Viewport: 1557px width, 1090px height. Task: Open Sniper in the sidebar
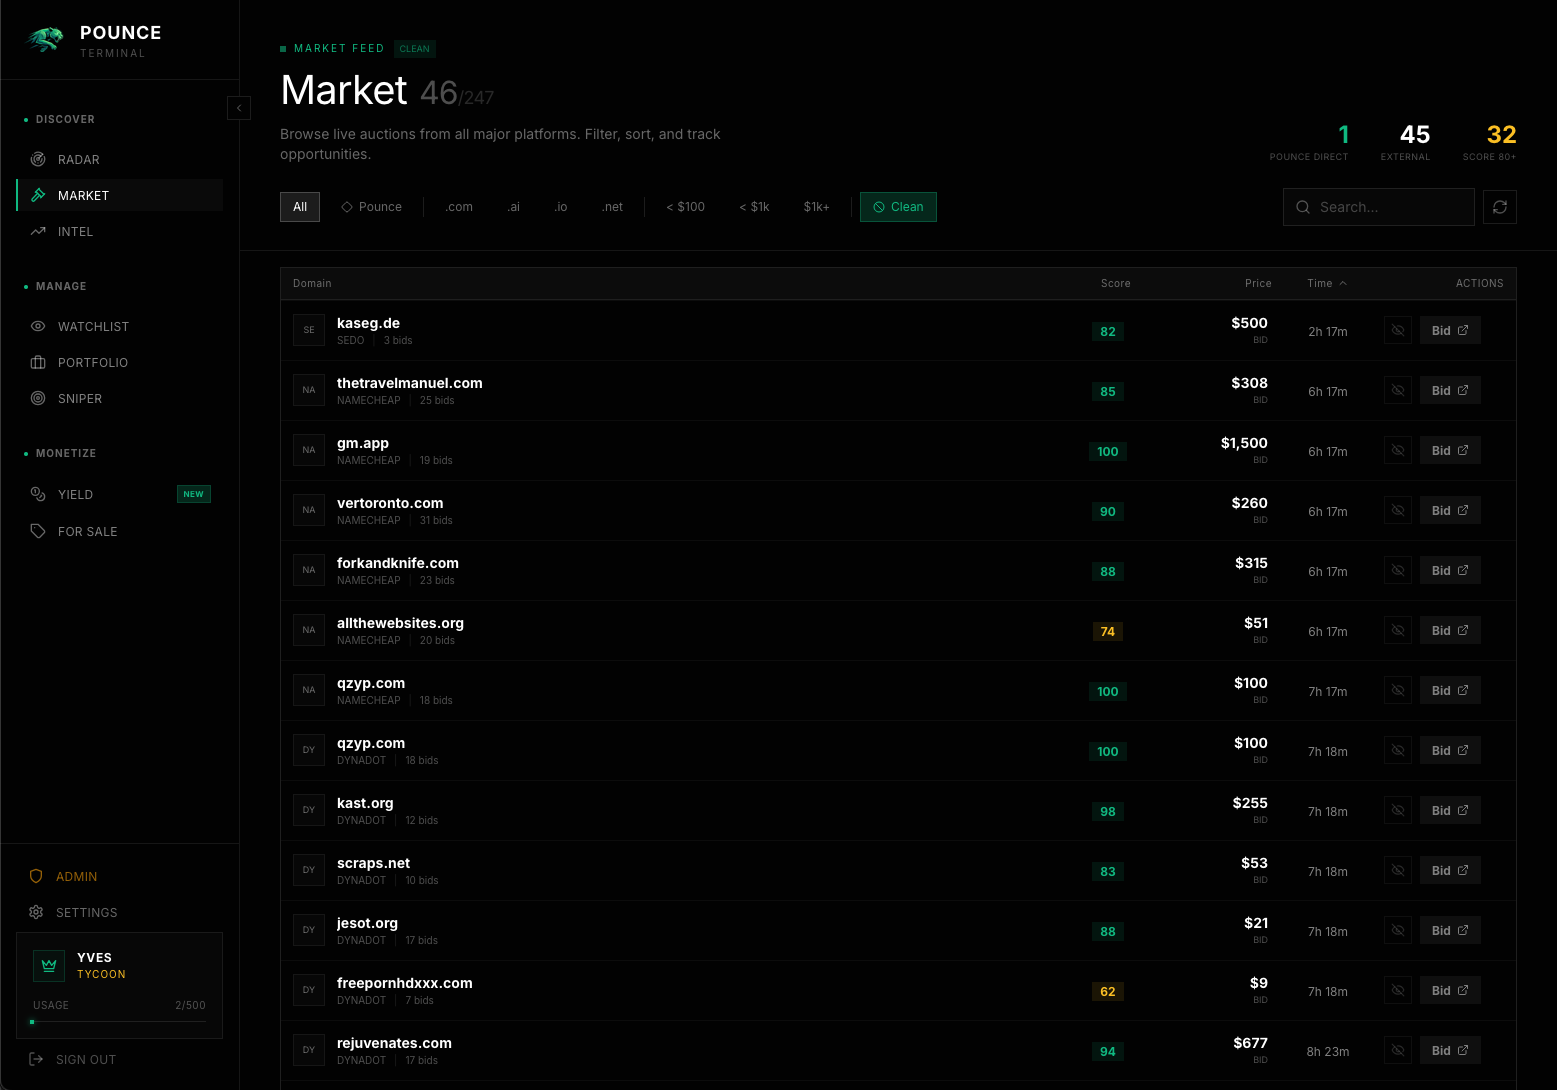(x=119, y=398)
